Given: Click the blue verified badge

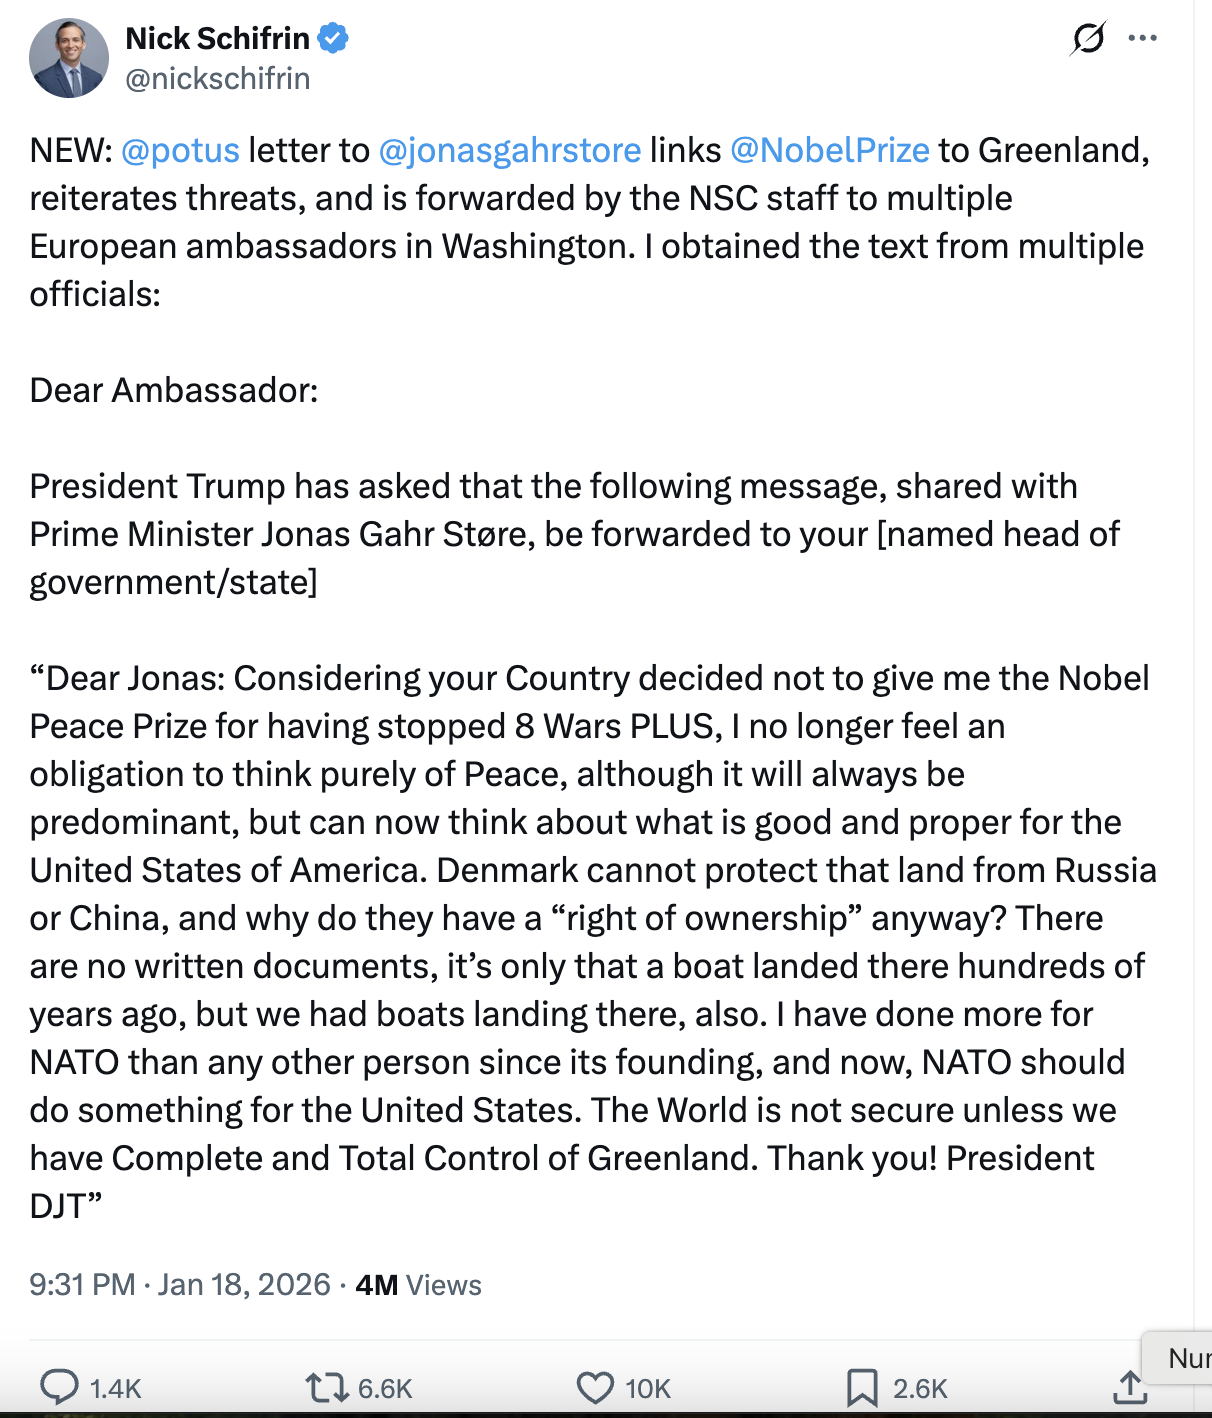Looking at the screenshot, I should coord(333,39).
